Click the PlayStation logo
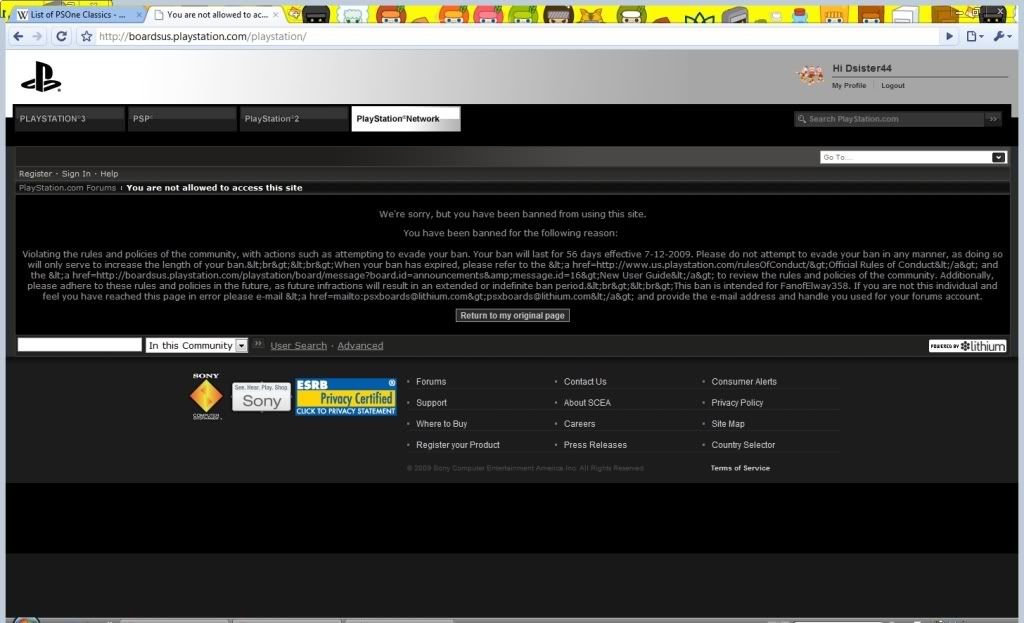 tap(41, 76)
